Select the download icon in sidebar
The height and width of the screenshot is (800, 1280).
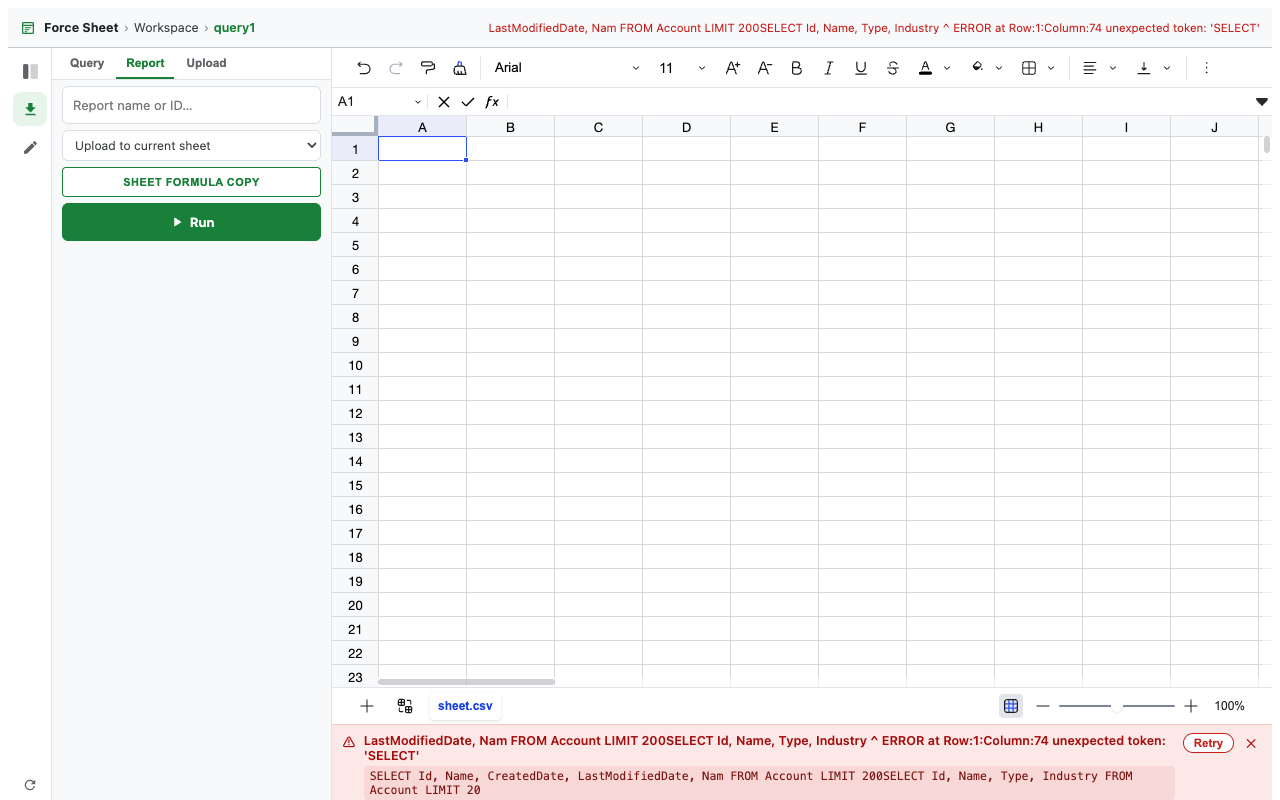pyautogui.click(x=30, y=109)
